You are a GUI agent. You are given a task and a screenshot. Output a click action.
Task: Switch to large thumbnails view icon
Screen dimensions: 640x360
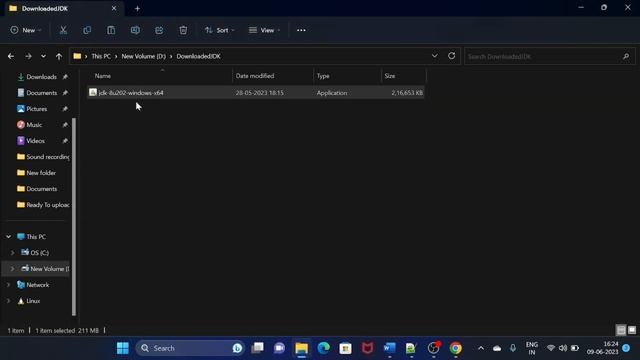click(x=632, y=330)
